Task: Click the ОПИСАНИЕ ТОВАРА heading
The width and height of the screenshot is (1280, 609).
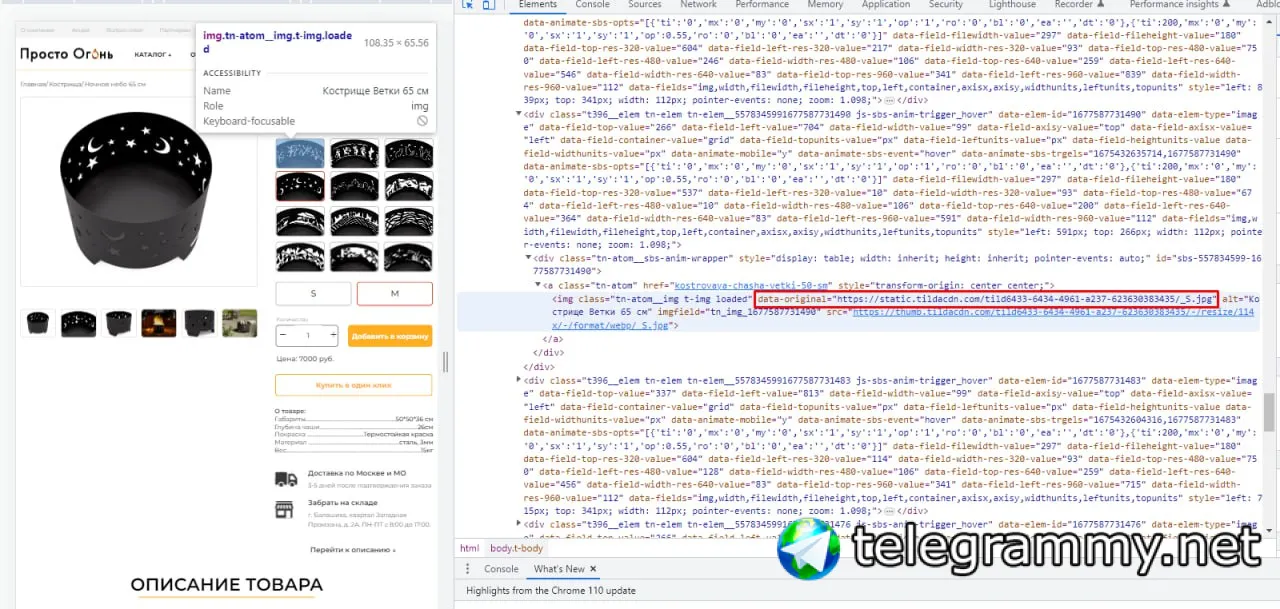Action: 227,585
